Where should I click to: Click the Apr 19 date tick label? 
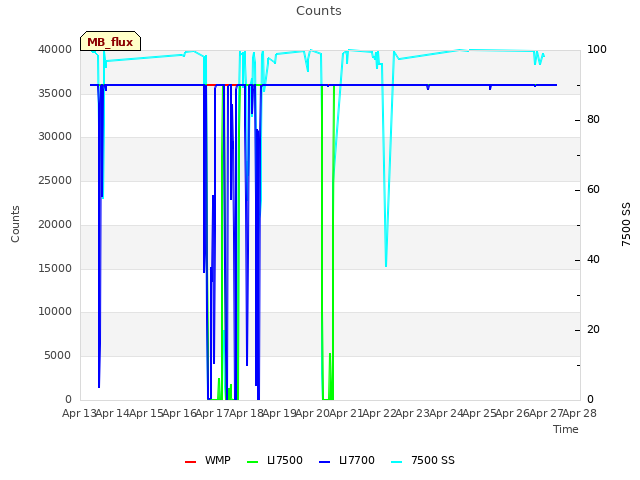point(280,413)
